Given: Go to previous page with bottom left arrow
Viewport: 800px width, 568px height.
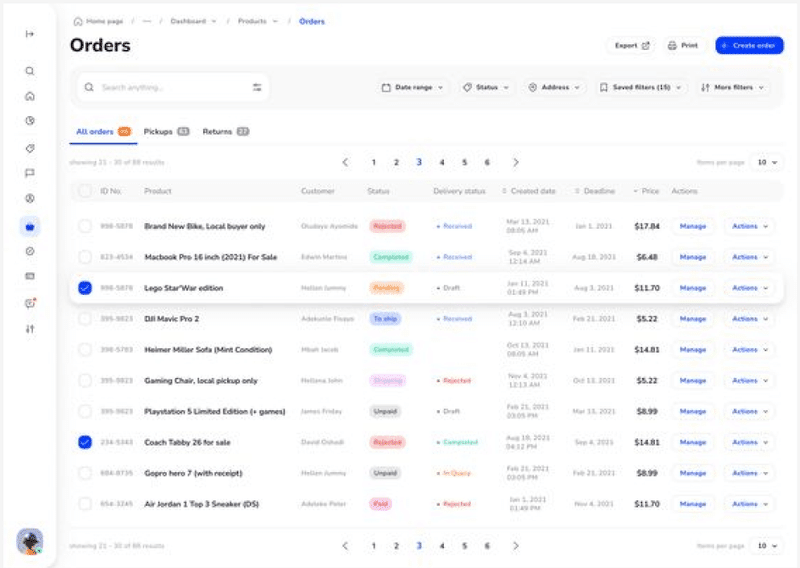Looking at the screenshot, I should (x=345, y=546).
